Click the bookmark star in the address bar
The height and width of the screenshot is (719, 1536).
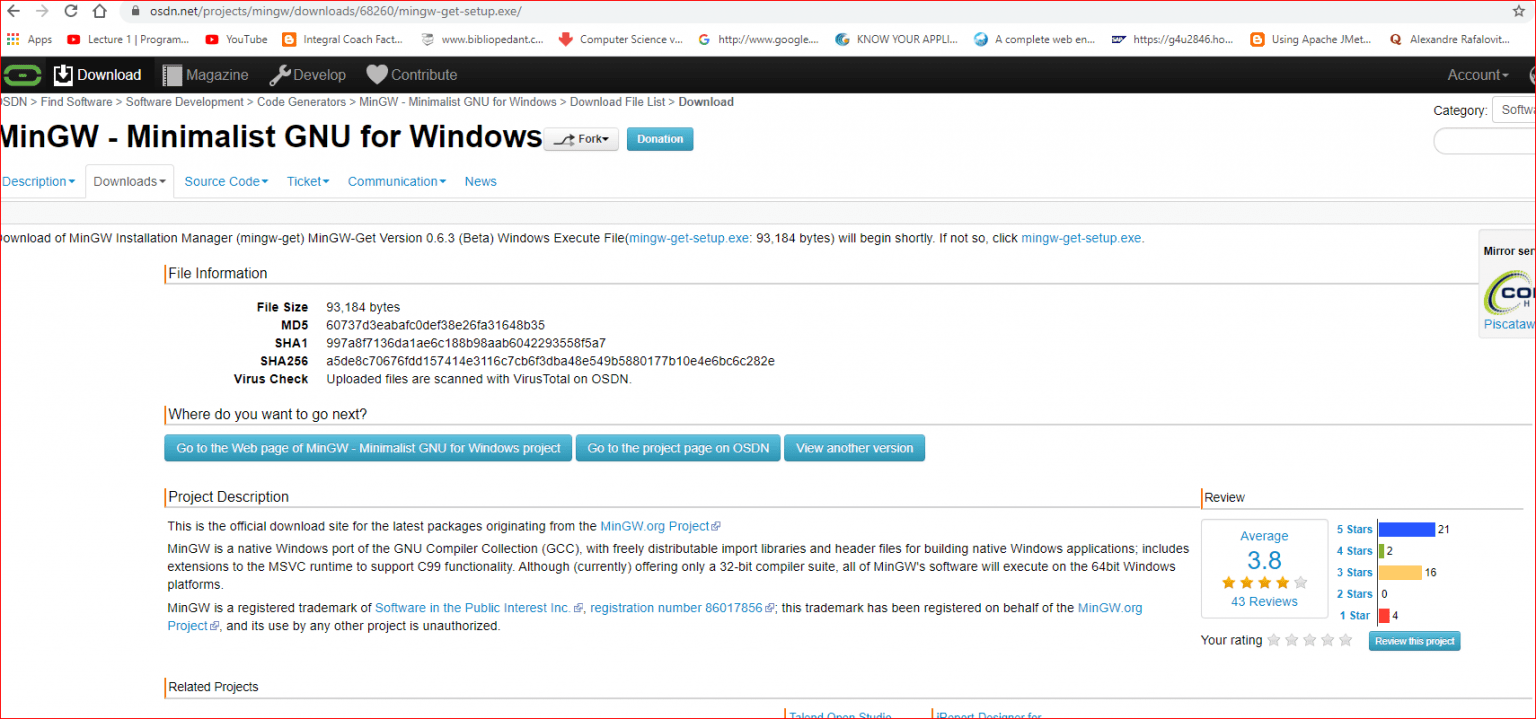point(1519,11)
